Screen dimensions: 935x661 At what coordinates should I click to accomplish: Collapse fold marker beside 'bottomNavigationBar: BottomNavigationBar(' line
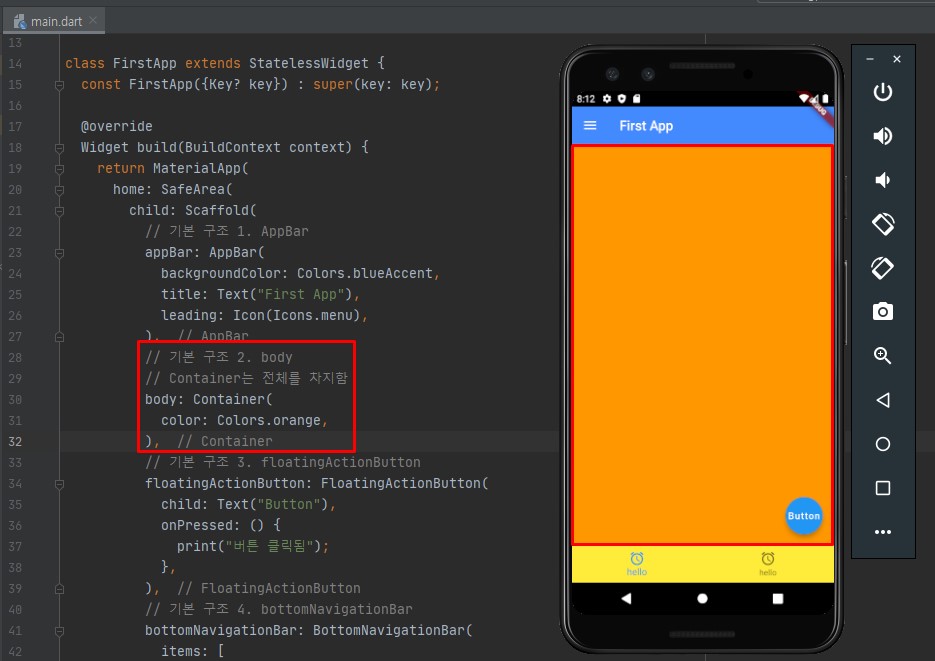tap(59, 631)
